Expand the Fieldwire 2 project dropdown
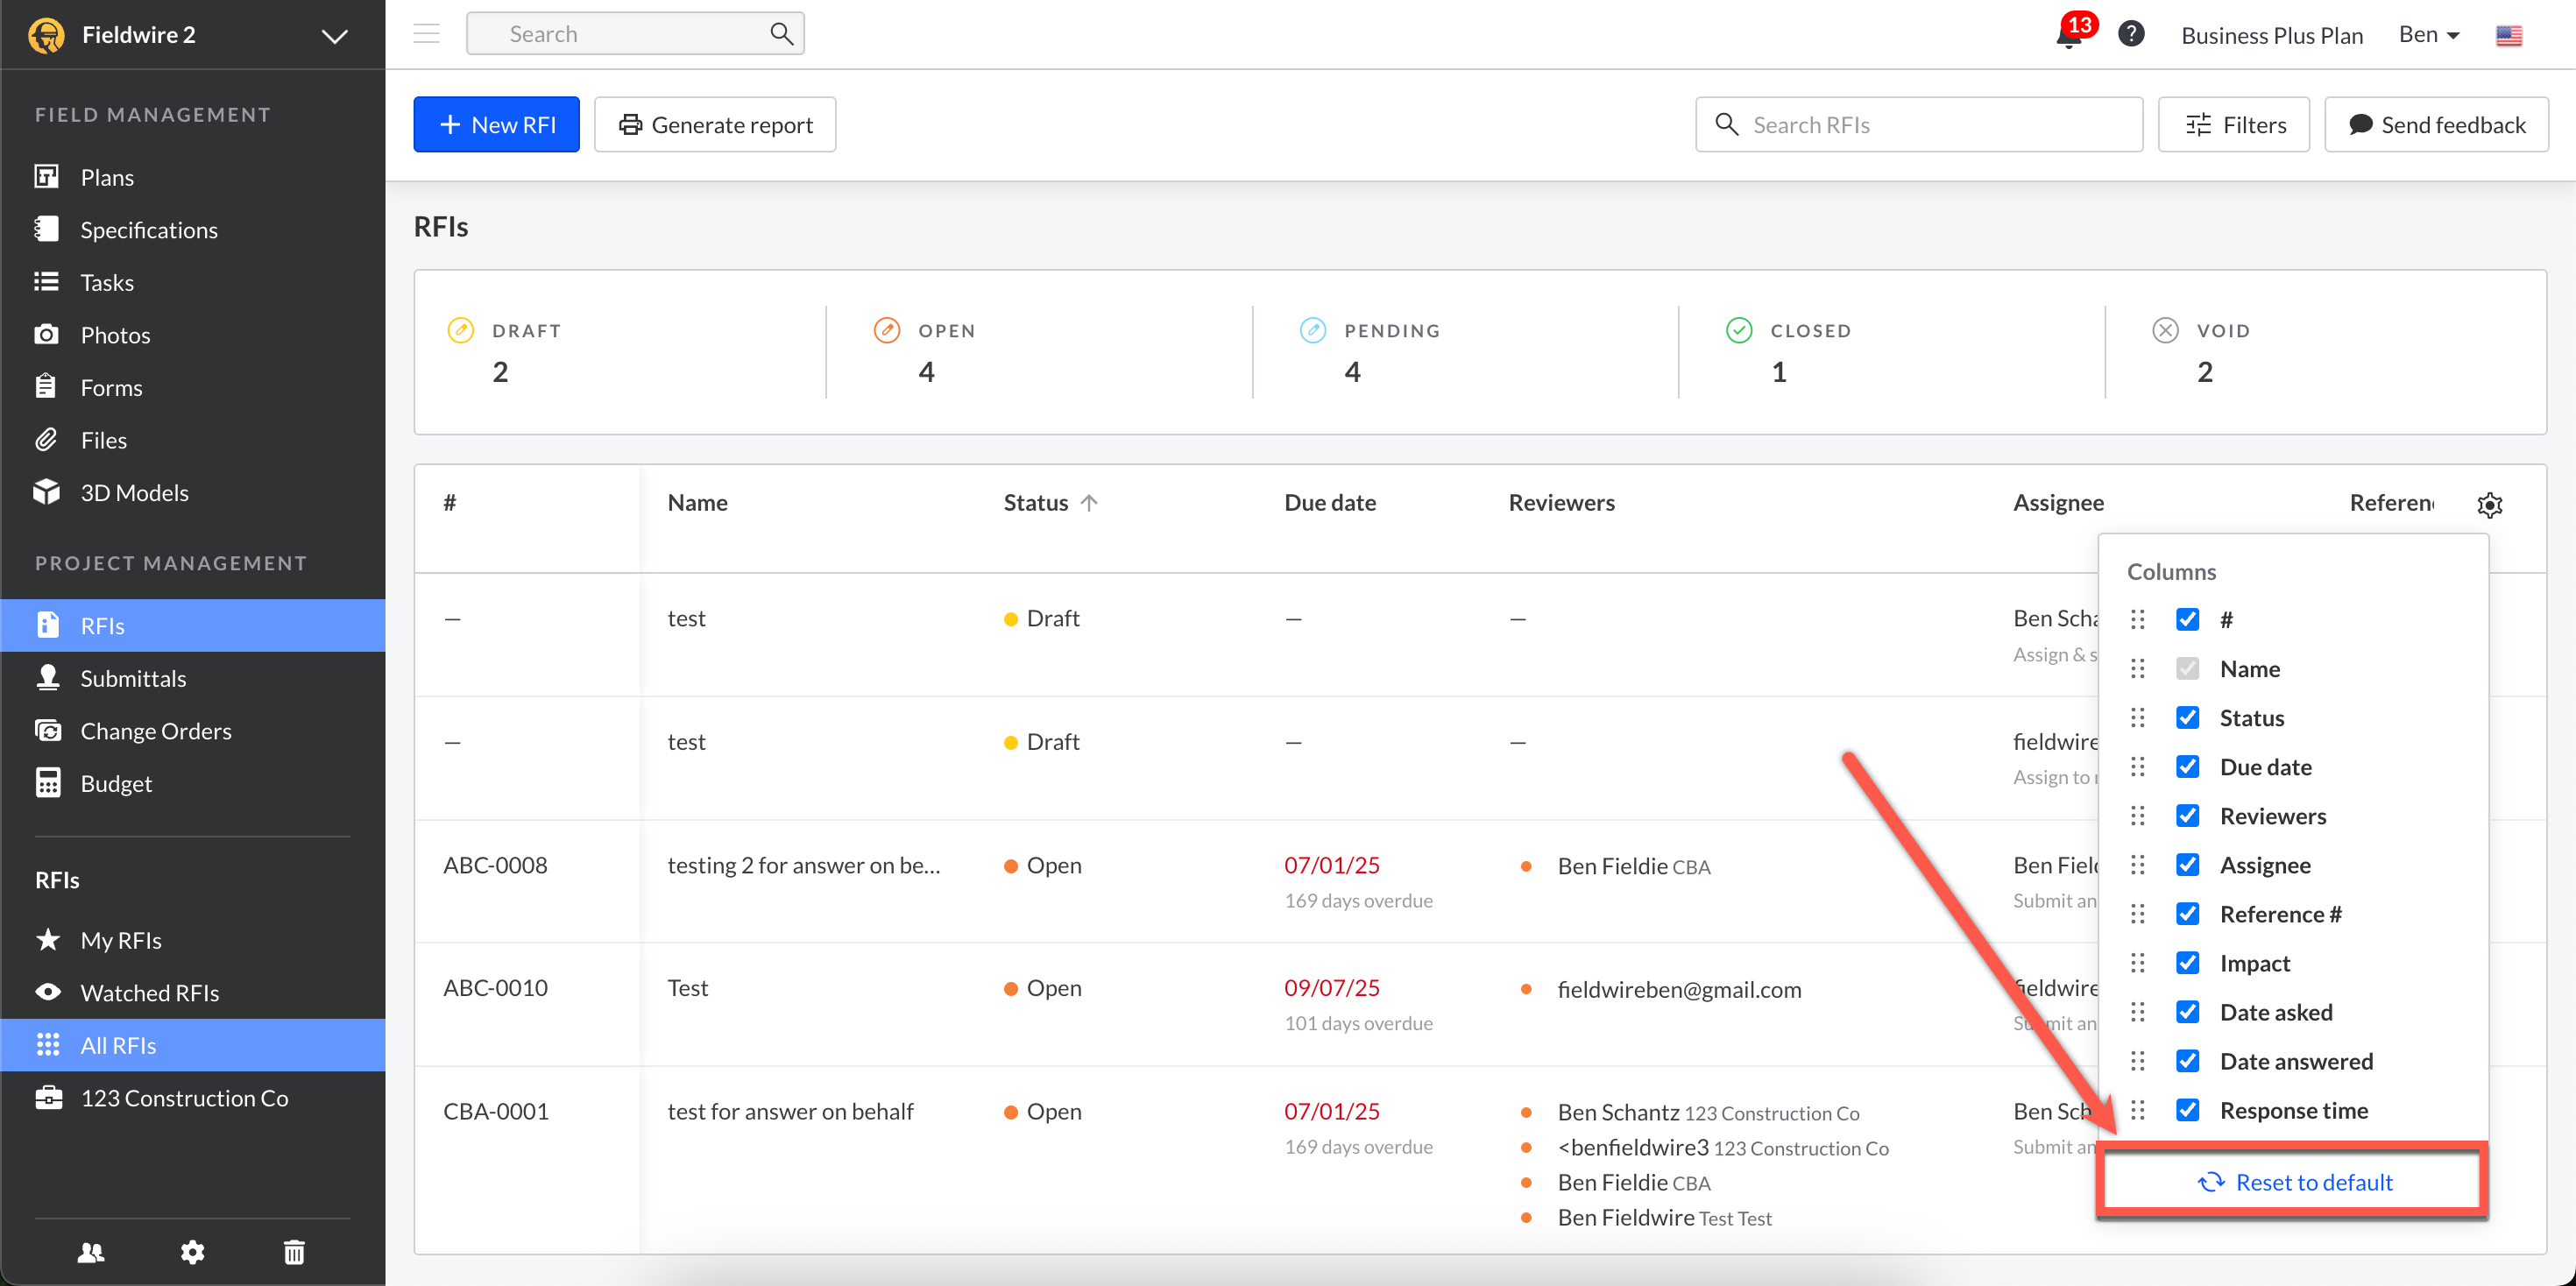Image resolution: width=2576 pixels, height=1286 pixels. pyautogui.click(x=334, y=36)
